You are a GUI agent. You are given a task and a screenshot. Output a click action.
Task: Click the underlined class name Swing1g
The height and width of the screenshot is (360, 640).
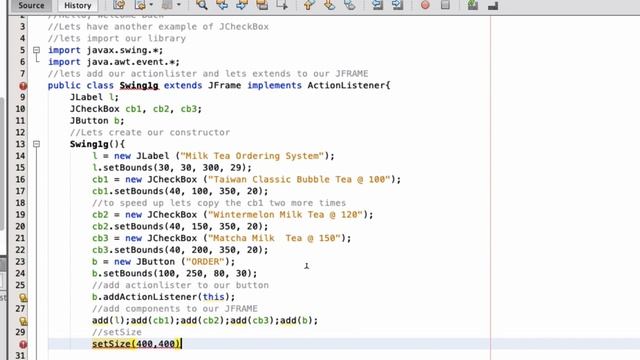click(x=139, y=85)
